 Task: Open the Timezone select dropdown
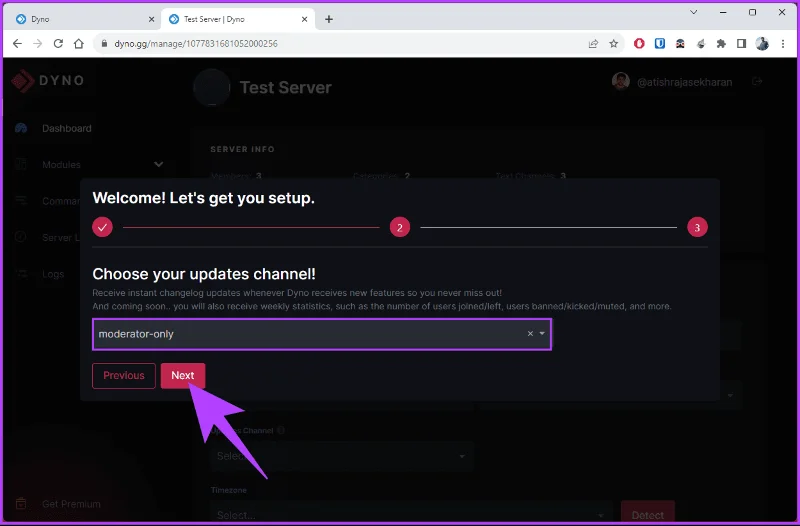(411, 514)
